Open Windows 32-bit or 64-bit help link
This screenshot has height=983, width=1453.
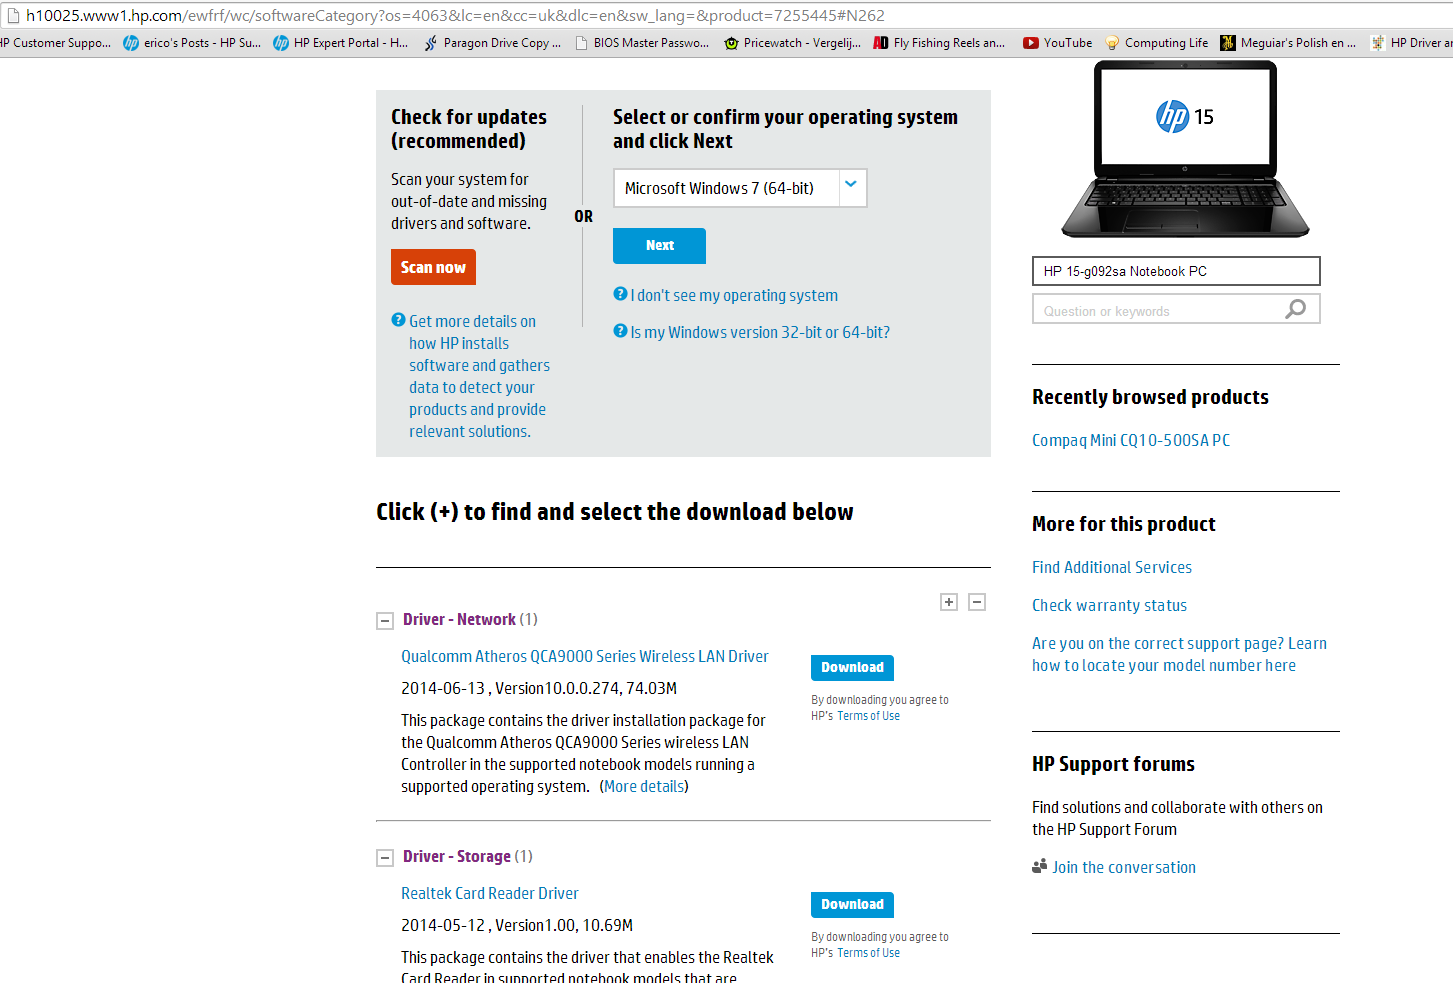tap(760, 332)
